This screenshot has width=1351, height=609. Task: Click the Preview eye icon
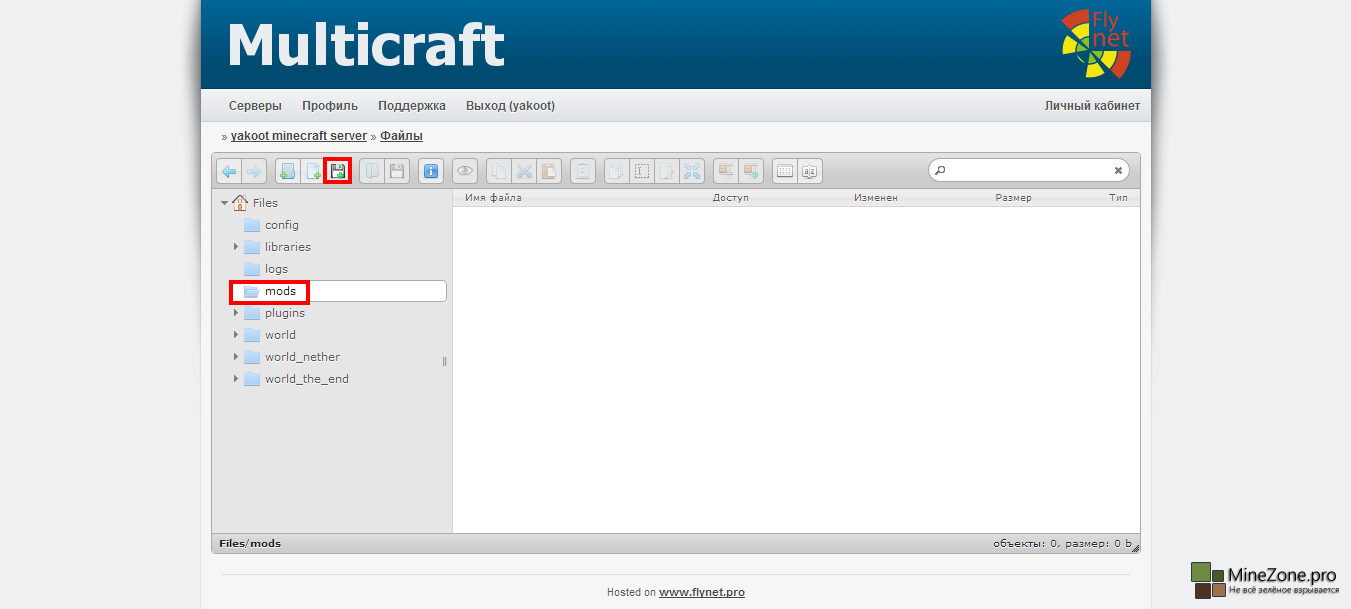click(464, 171)
